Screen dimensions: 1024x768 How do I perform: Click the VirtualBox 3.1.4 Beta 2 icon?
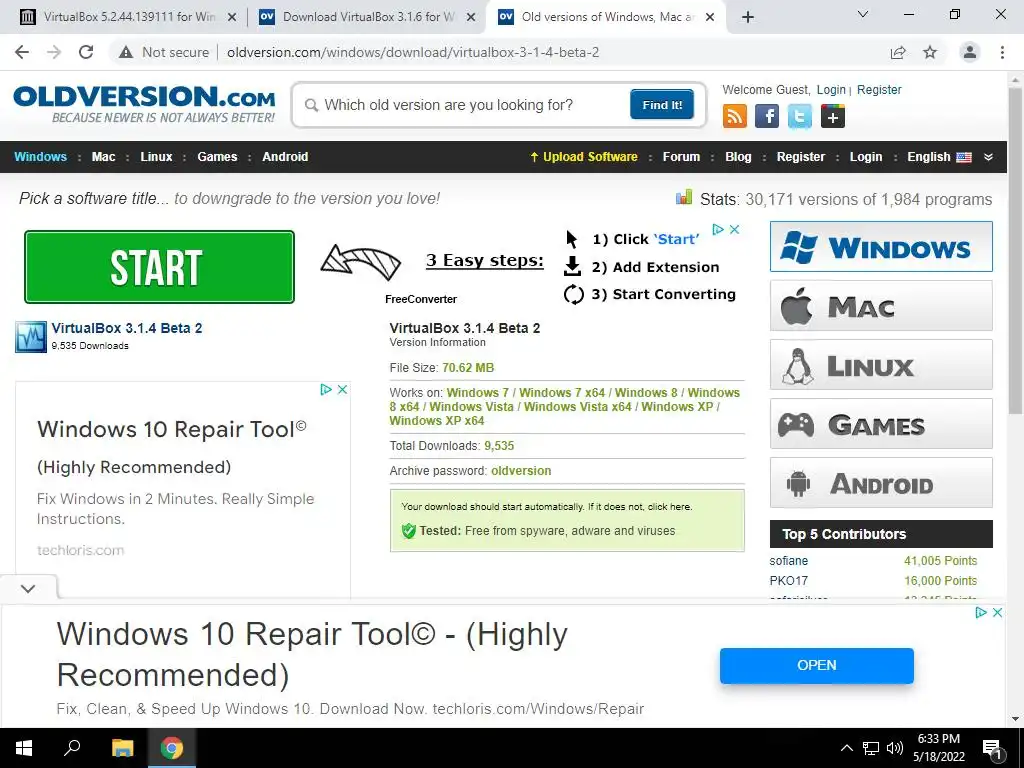31,336
